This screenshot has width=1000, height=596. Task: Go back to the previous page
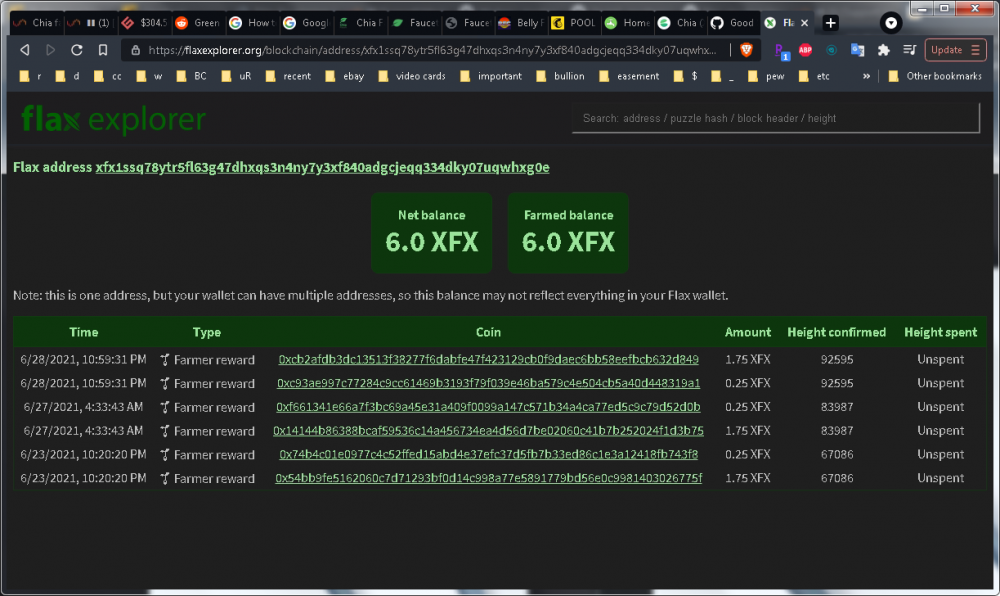(25, 50)
